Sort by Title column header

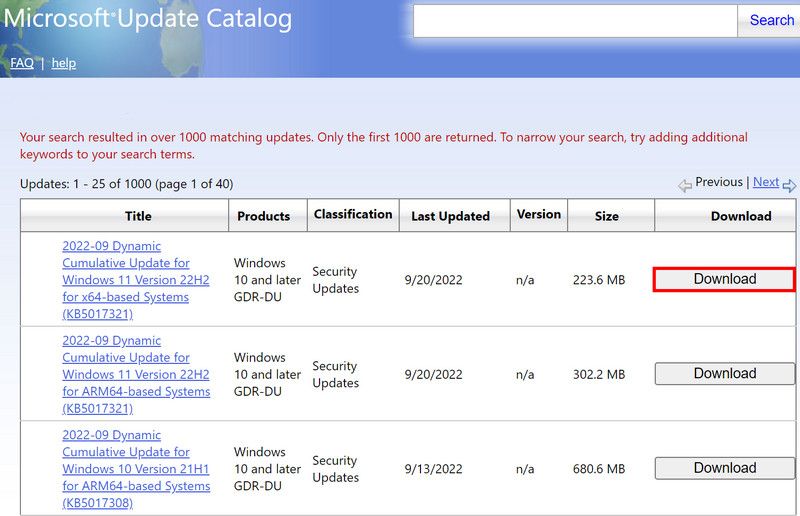124,215
